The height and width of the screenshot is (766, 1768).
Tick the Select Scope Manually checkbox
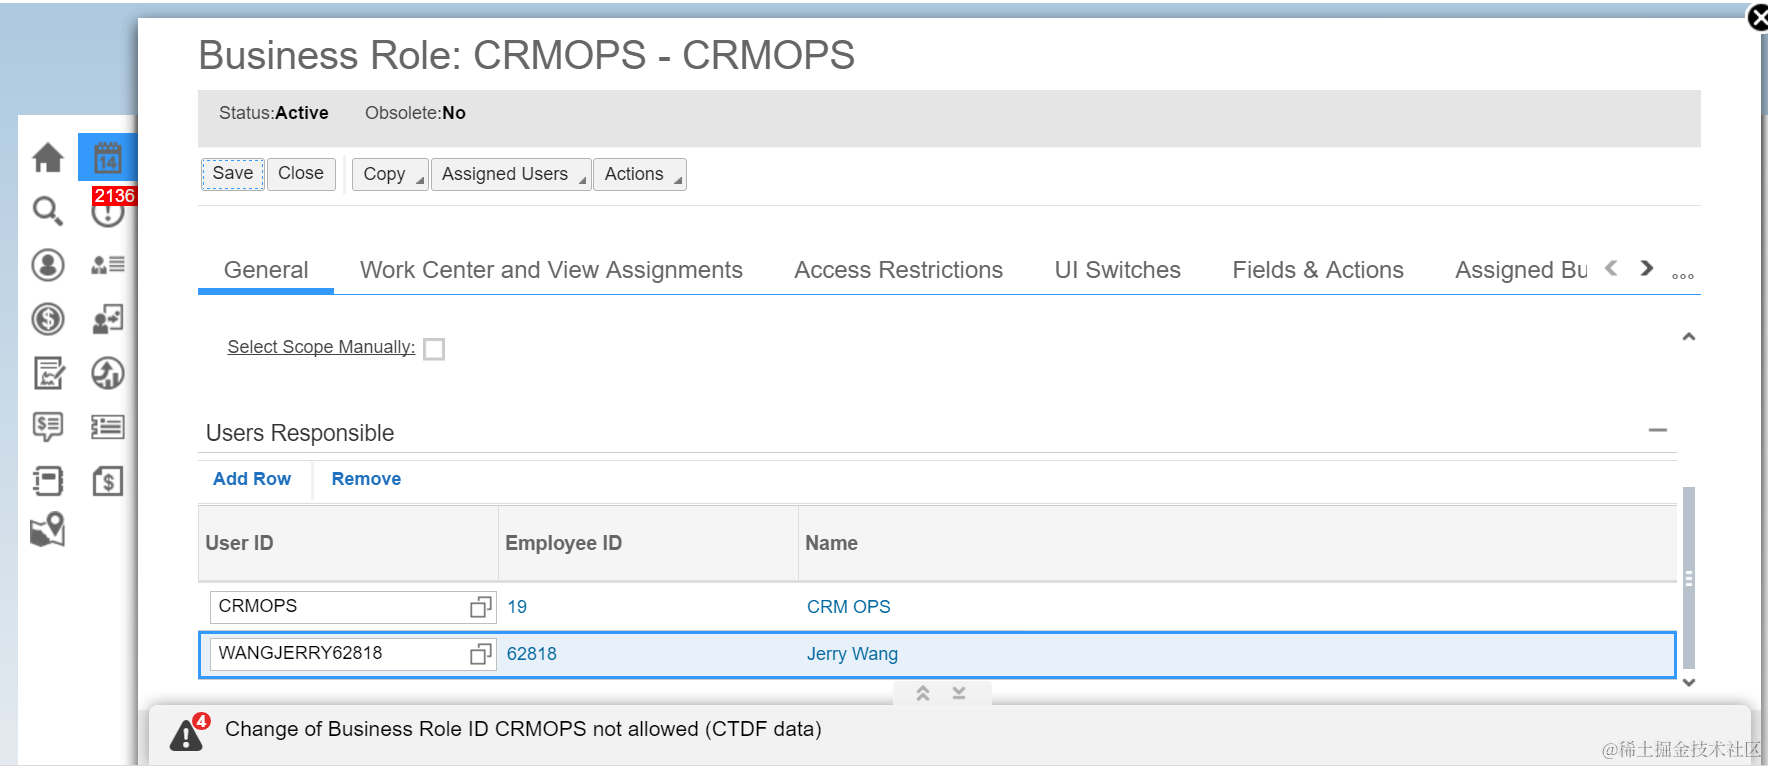434,349
